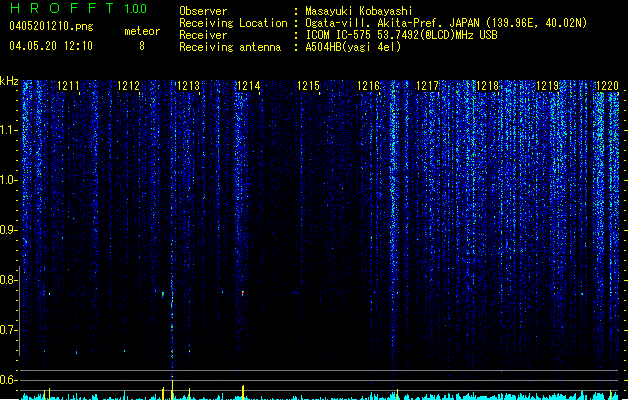629x400 pixels.
Task: Click the 1.1 kHz axis label
Action: tap(8, 130)
